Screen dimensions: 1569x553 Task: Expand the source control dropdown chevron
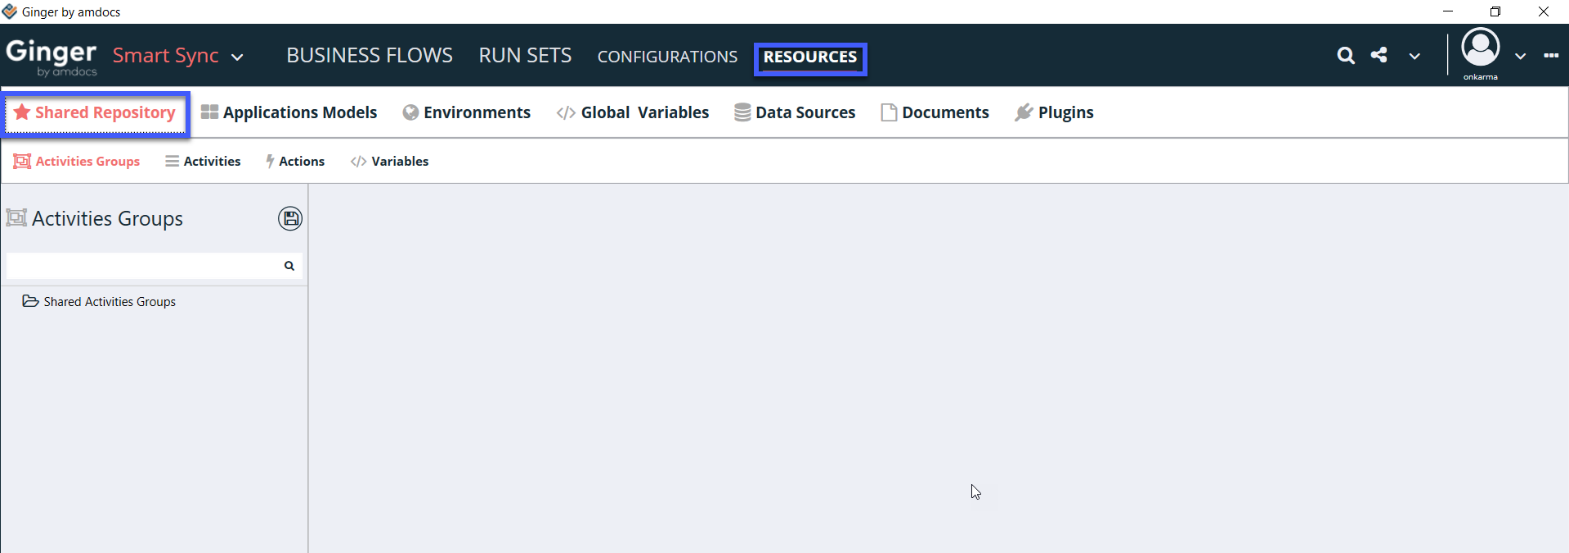coord(1414,56)
